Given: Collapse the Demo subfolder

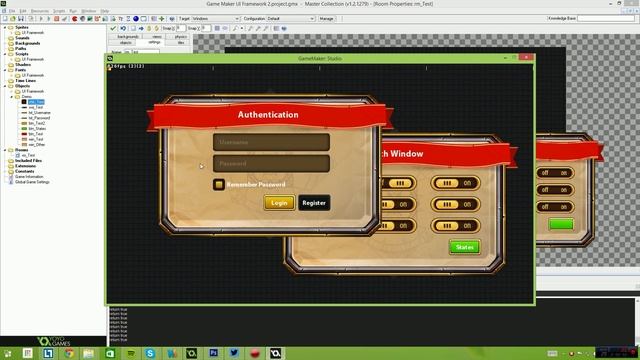Looking at the screenshot, I should (x=11, y=97).
